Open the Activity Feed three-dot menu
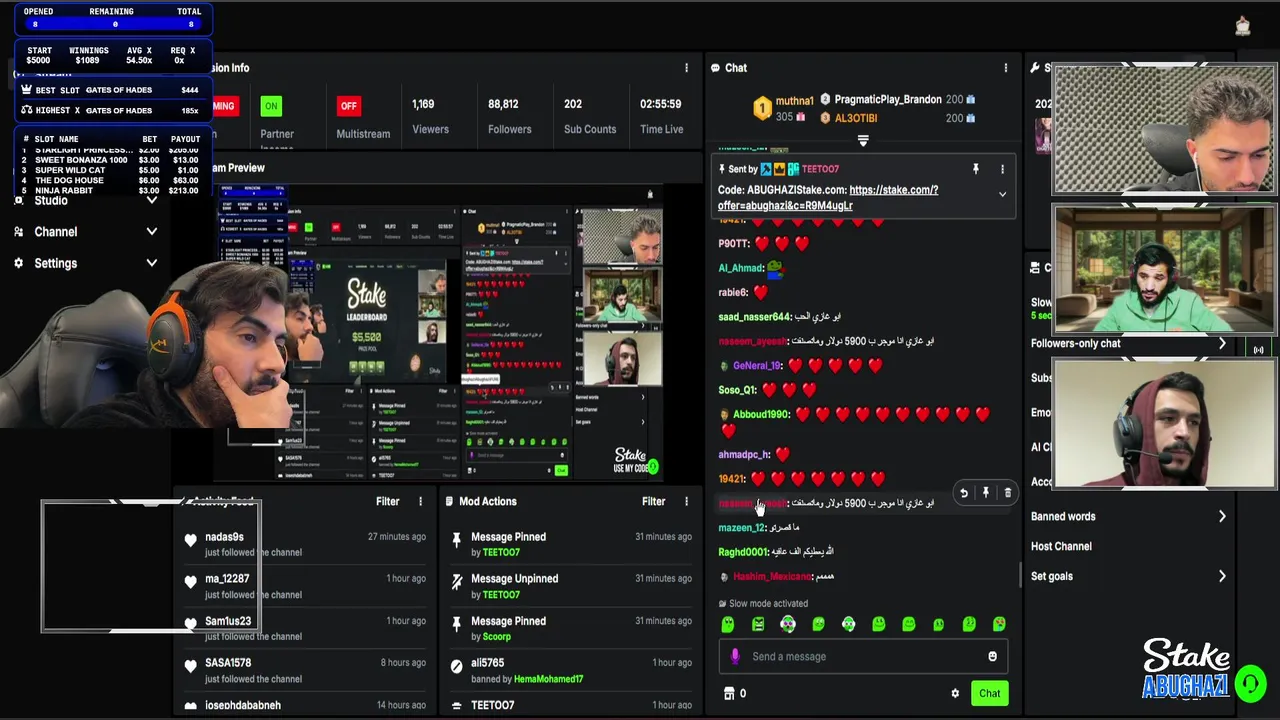 (420, 502)
